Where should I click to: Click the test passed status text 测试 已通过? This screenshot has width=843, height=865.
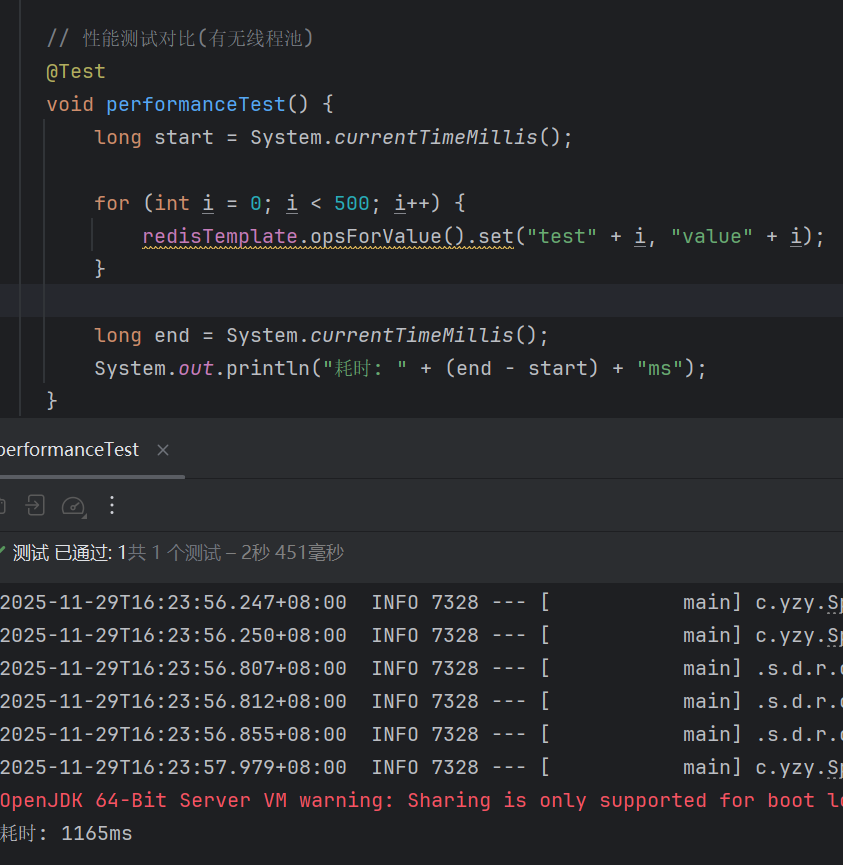[x=63, y=553]
